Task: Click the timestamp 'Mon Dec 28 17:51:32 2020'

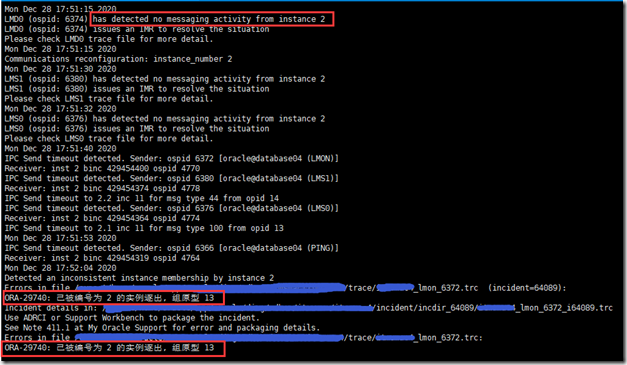Action: point(60,109)
